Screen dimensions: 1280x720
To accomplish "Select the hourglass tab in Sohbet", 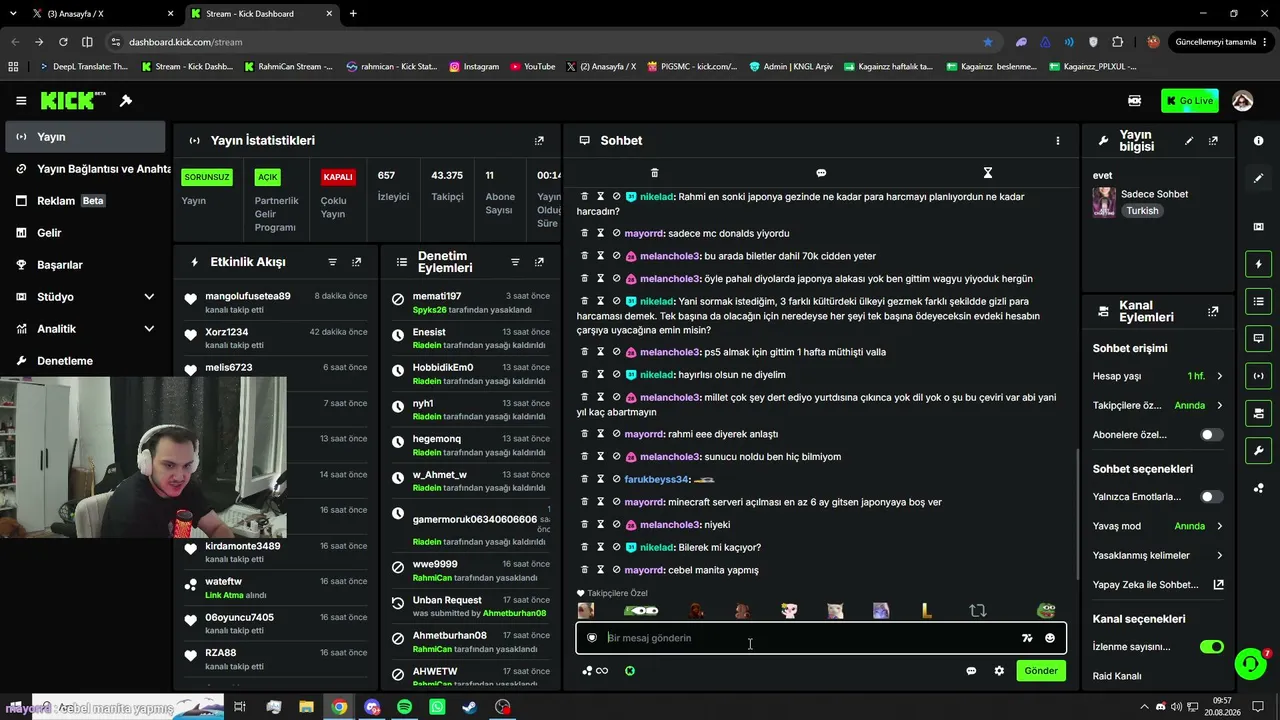I will [987, 173].
